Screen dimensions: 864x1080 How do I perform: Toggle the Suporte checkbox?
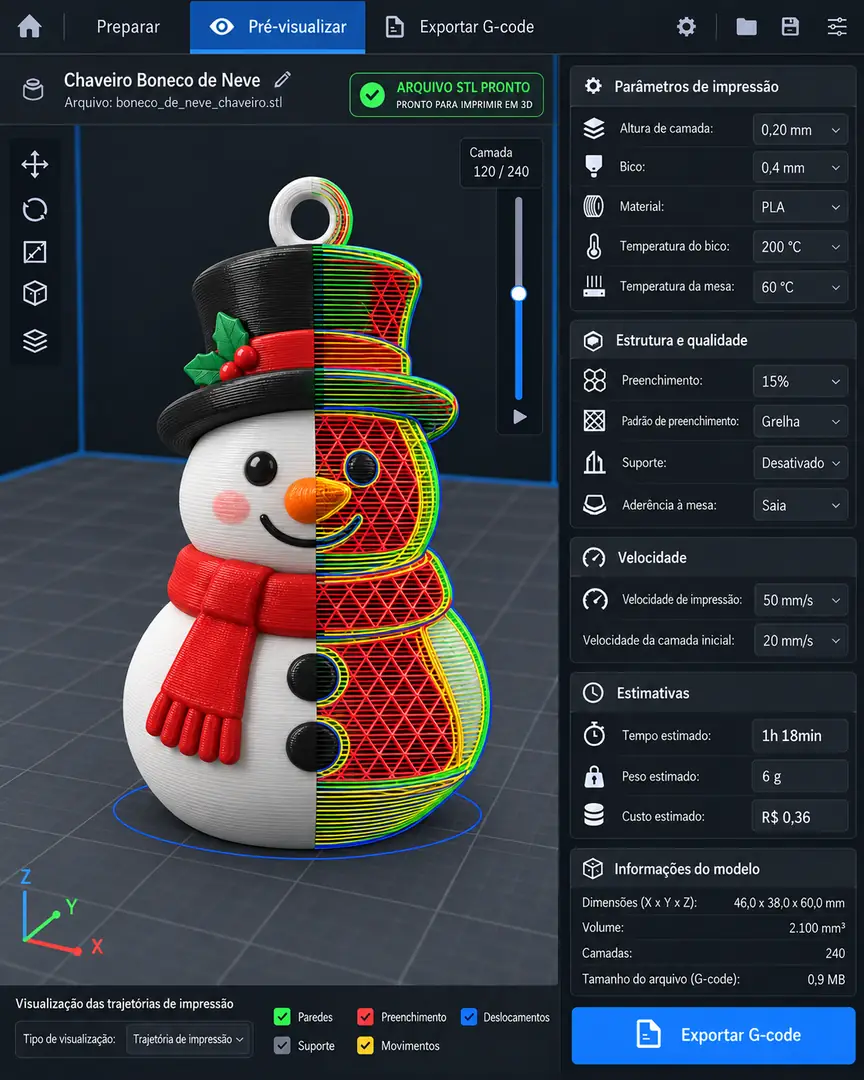click(282, 1046)
